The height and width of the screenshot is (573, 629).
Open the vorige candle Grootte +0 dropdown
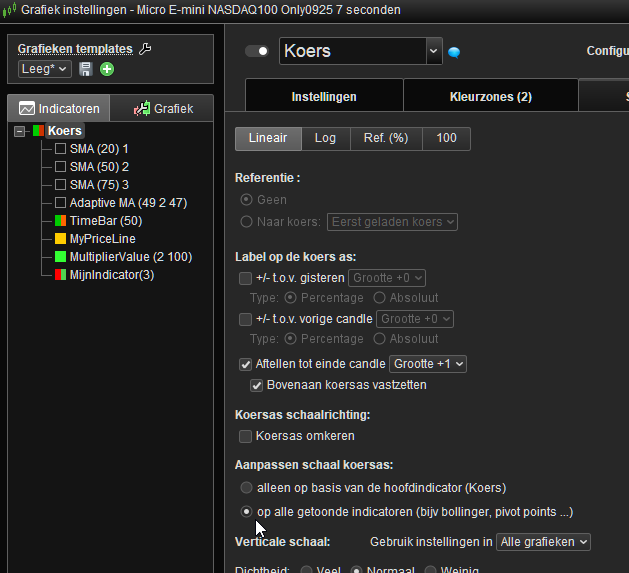coord(415,319)
